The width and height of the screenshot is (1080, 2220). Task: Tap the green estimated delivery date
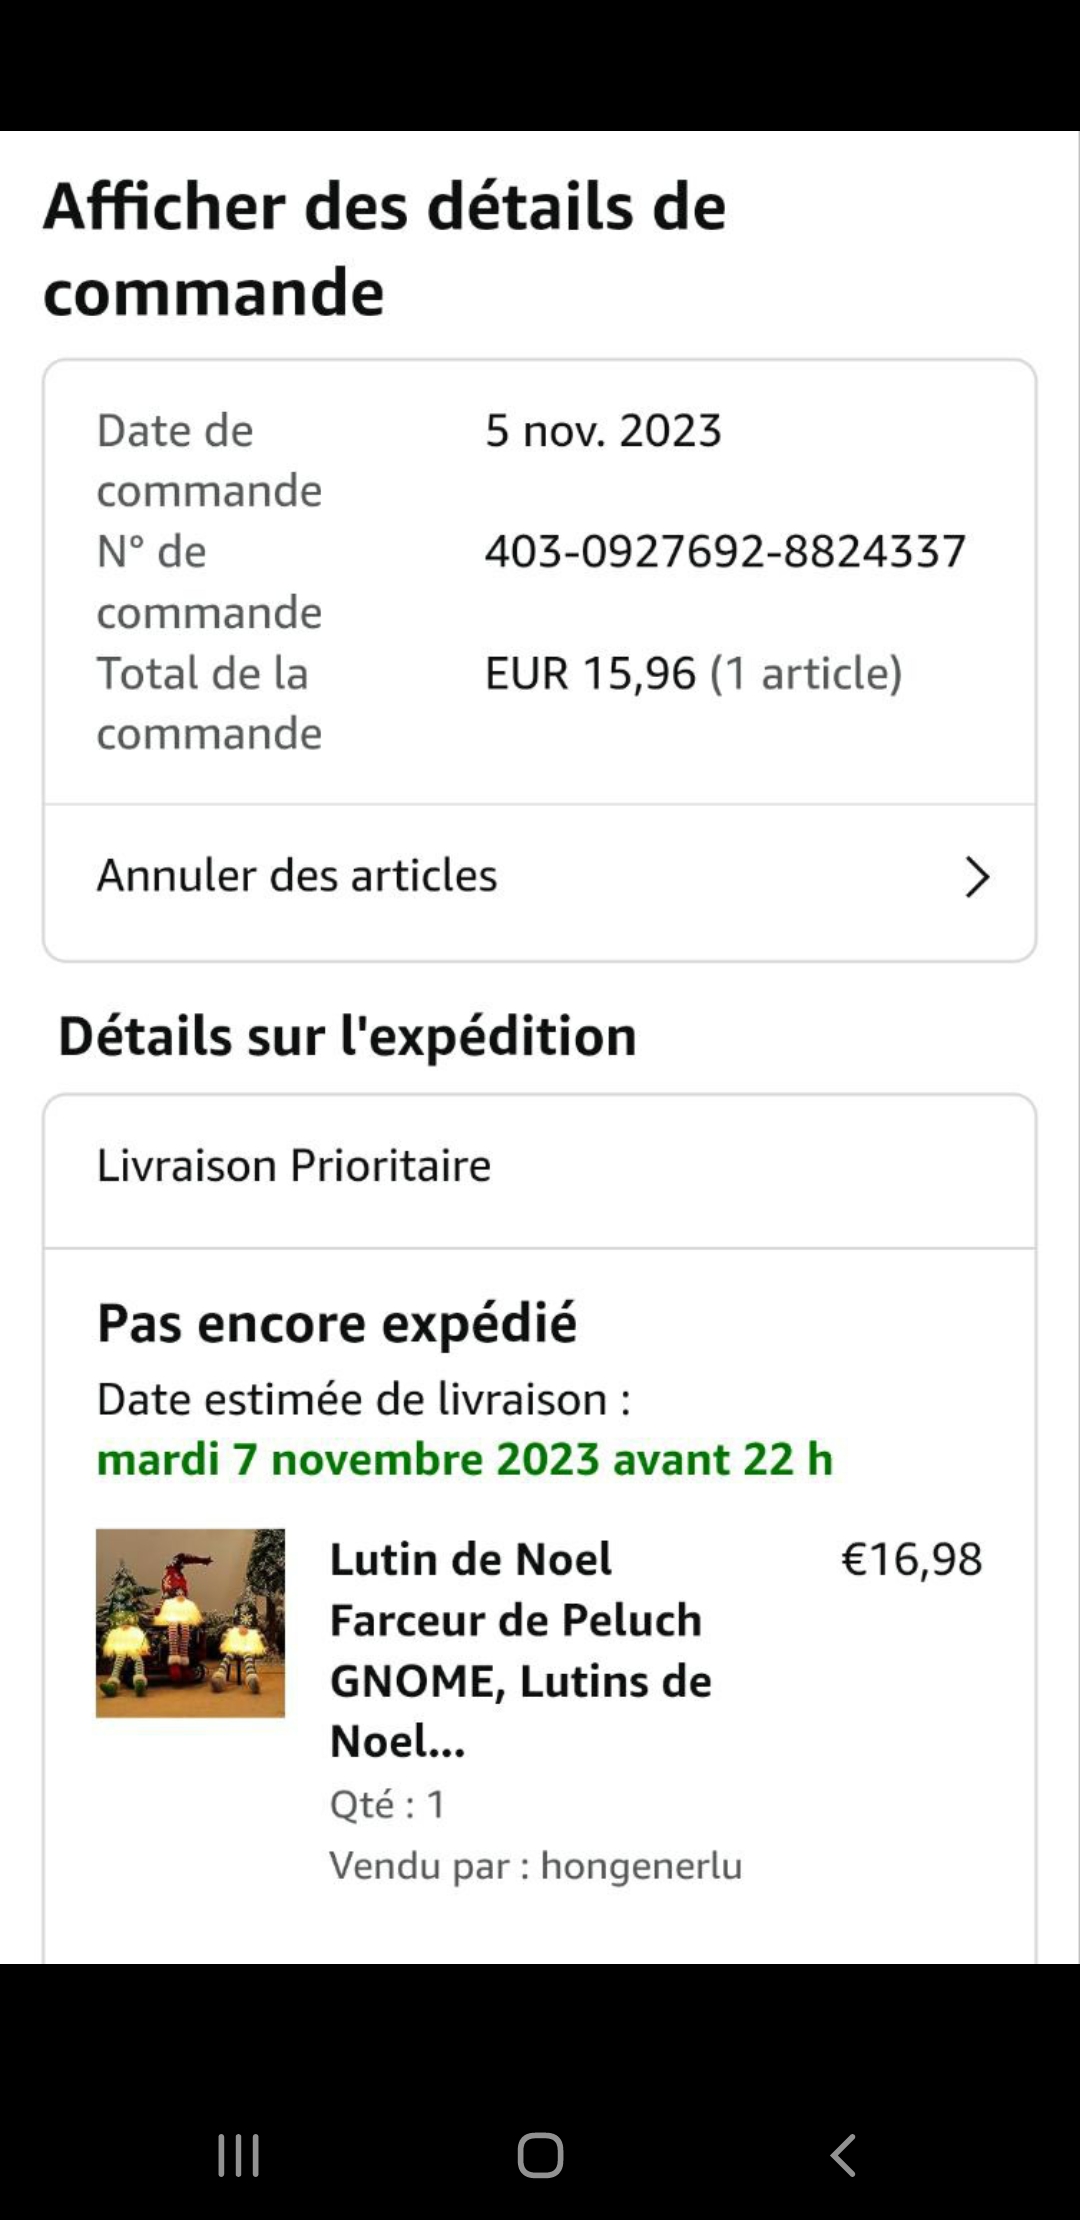465,1459
